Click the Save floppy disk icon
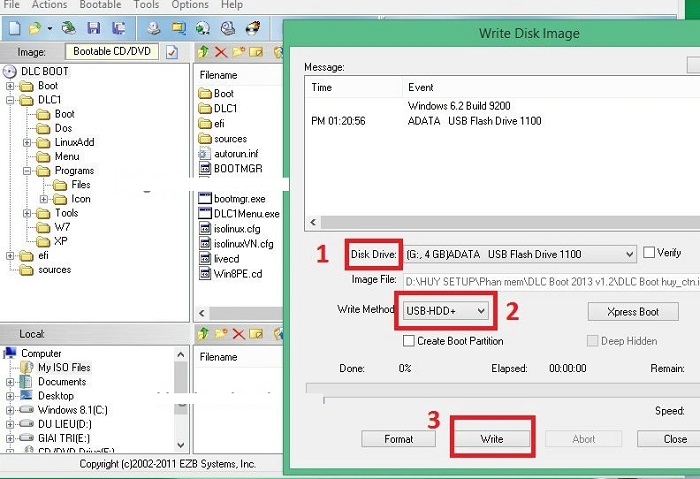Image resolution: width=700 pixels, height=479 pixels. (x=94, y=28)
